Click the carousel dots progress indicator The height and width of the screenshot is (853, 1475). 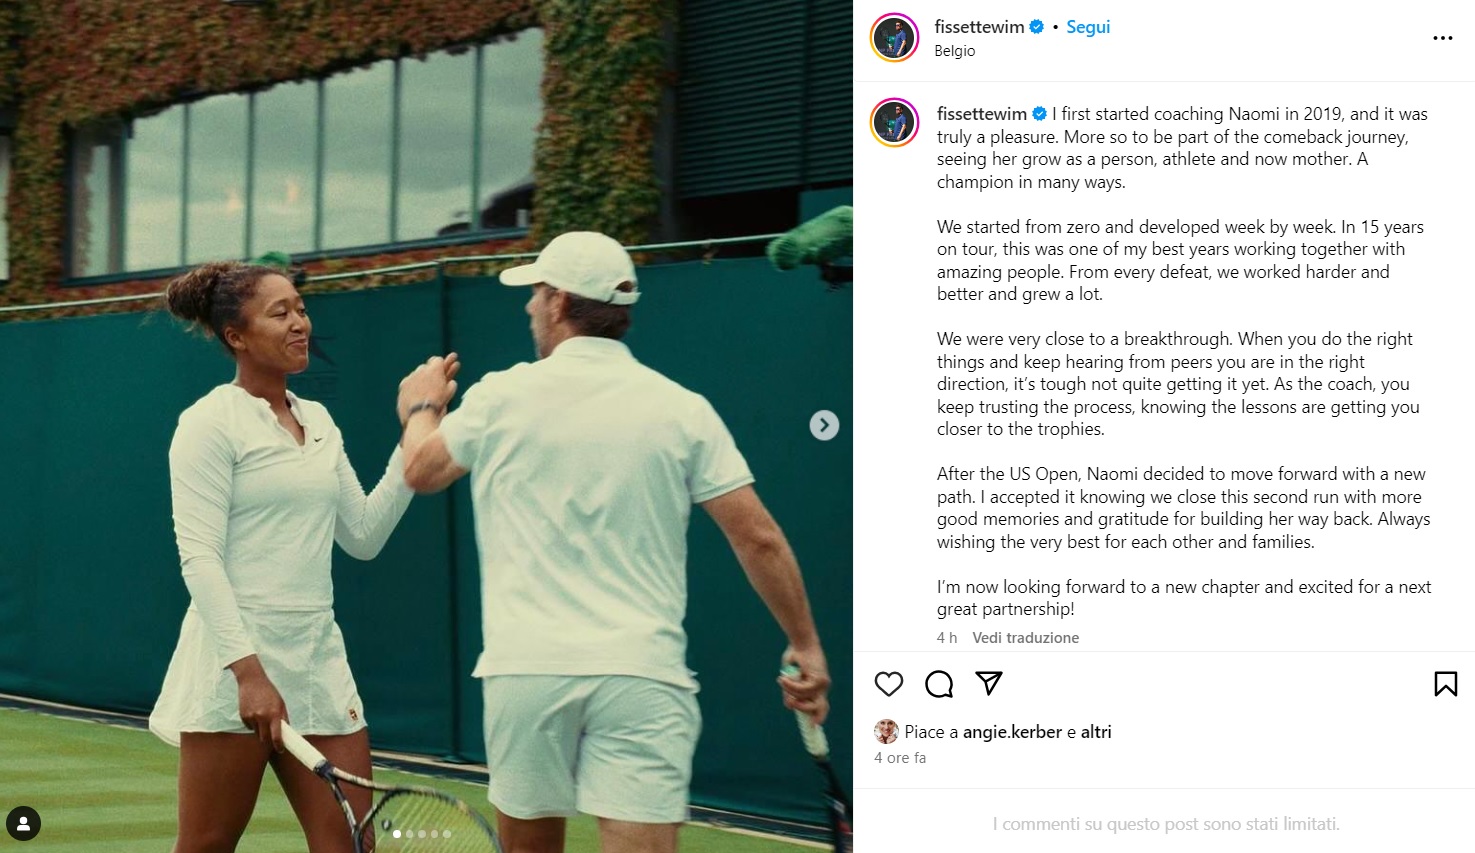(x=421, y=833)
